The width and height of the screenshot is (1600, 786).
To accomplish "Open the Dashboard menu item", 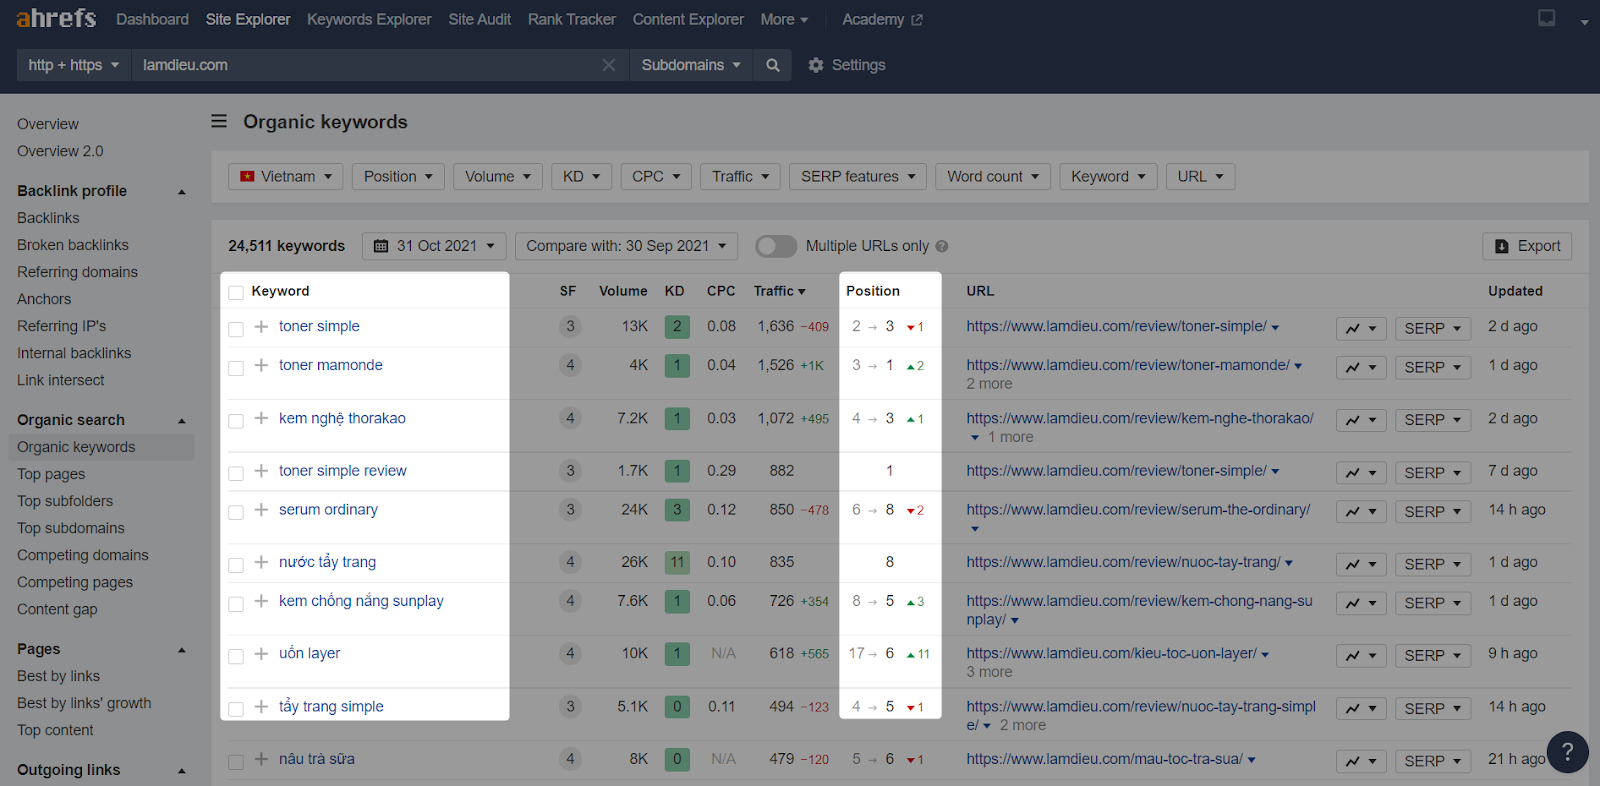I will click(152, 19).
